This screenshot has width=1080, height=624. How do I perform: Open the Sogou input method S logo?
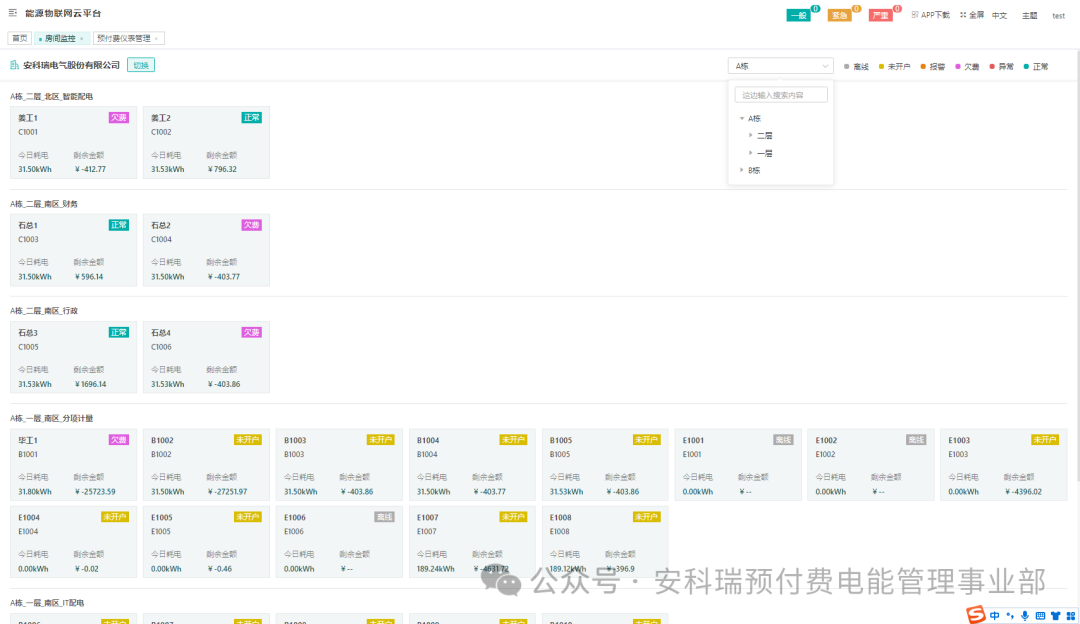tap(975, 614)
